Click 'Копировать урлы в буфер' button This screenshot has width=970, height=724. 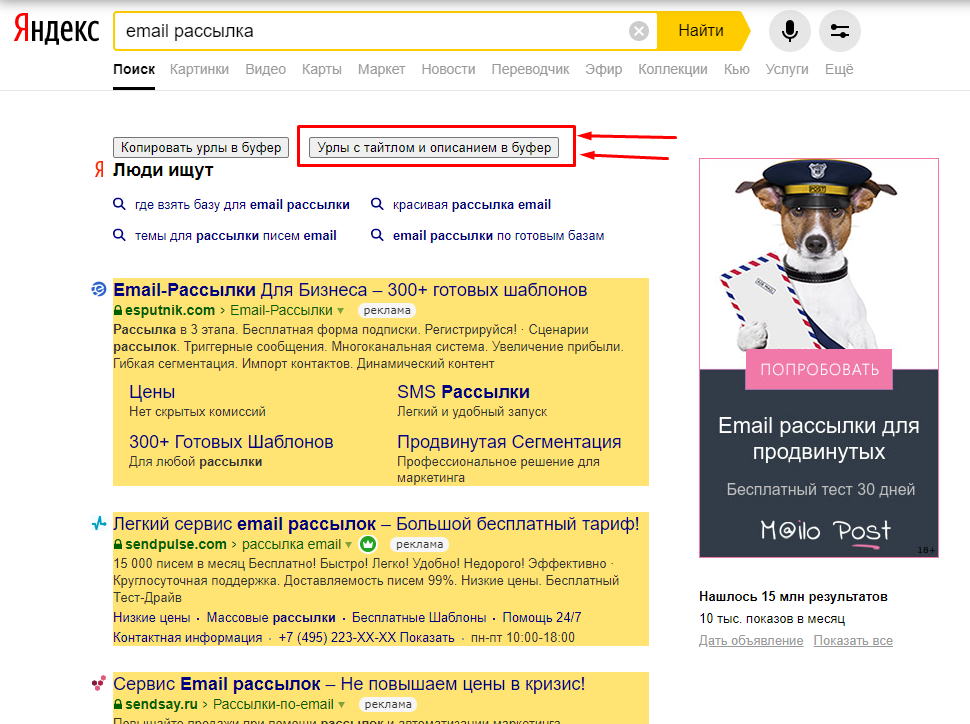(201, 147)
